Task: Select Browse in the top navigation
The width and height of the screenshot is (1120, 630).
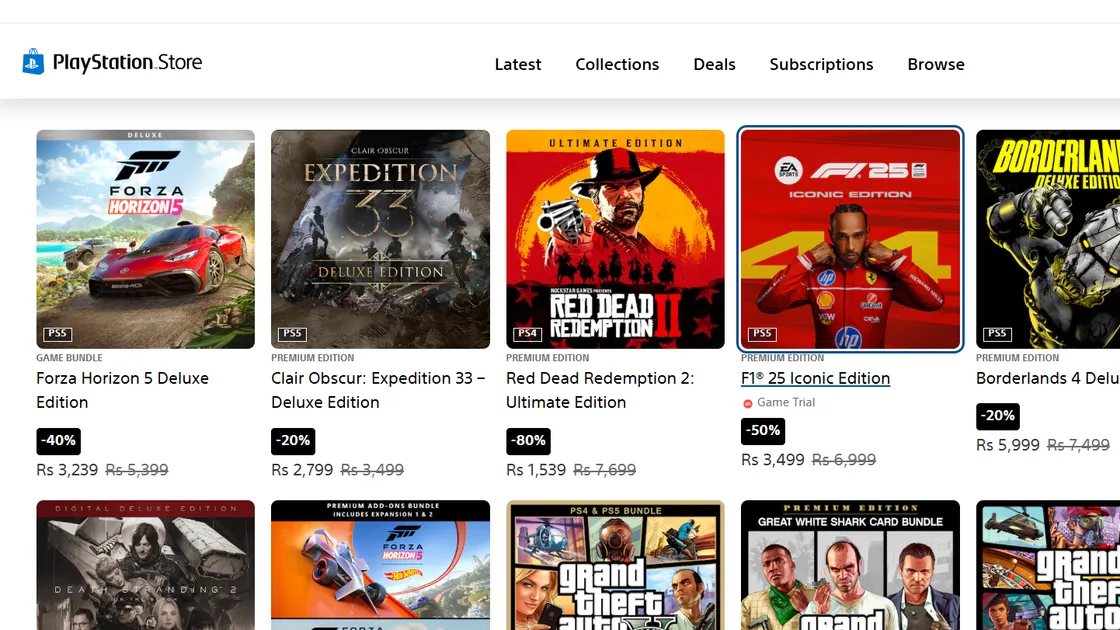Action: (936, 64)
